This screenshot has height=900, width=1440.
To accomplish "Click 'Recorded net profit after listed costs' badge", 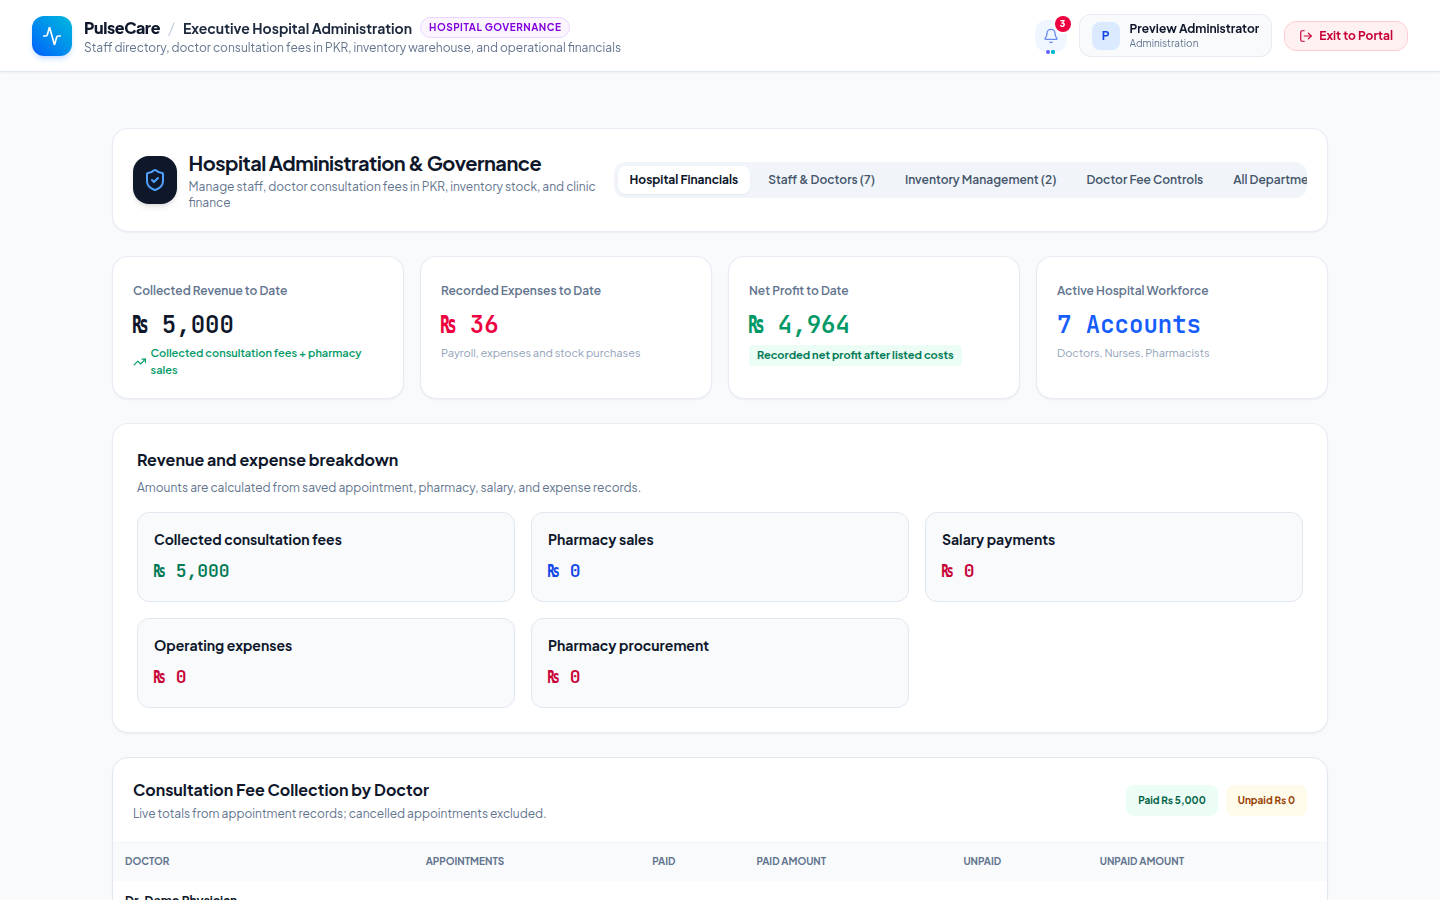I will click(x=855, y=355).
